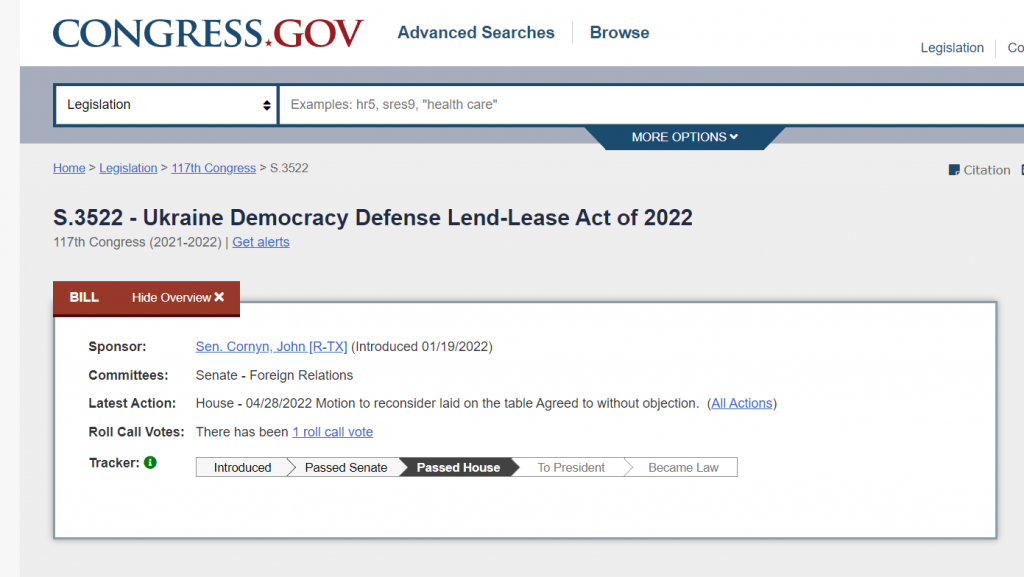1024x577 pixels.
Task: Click the Passed House tracker step
Action: click(x=458, y=467)
